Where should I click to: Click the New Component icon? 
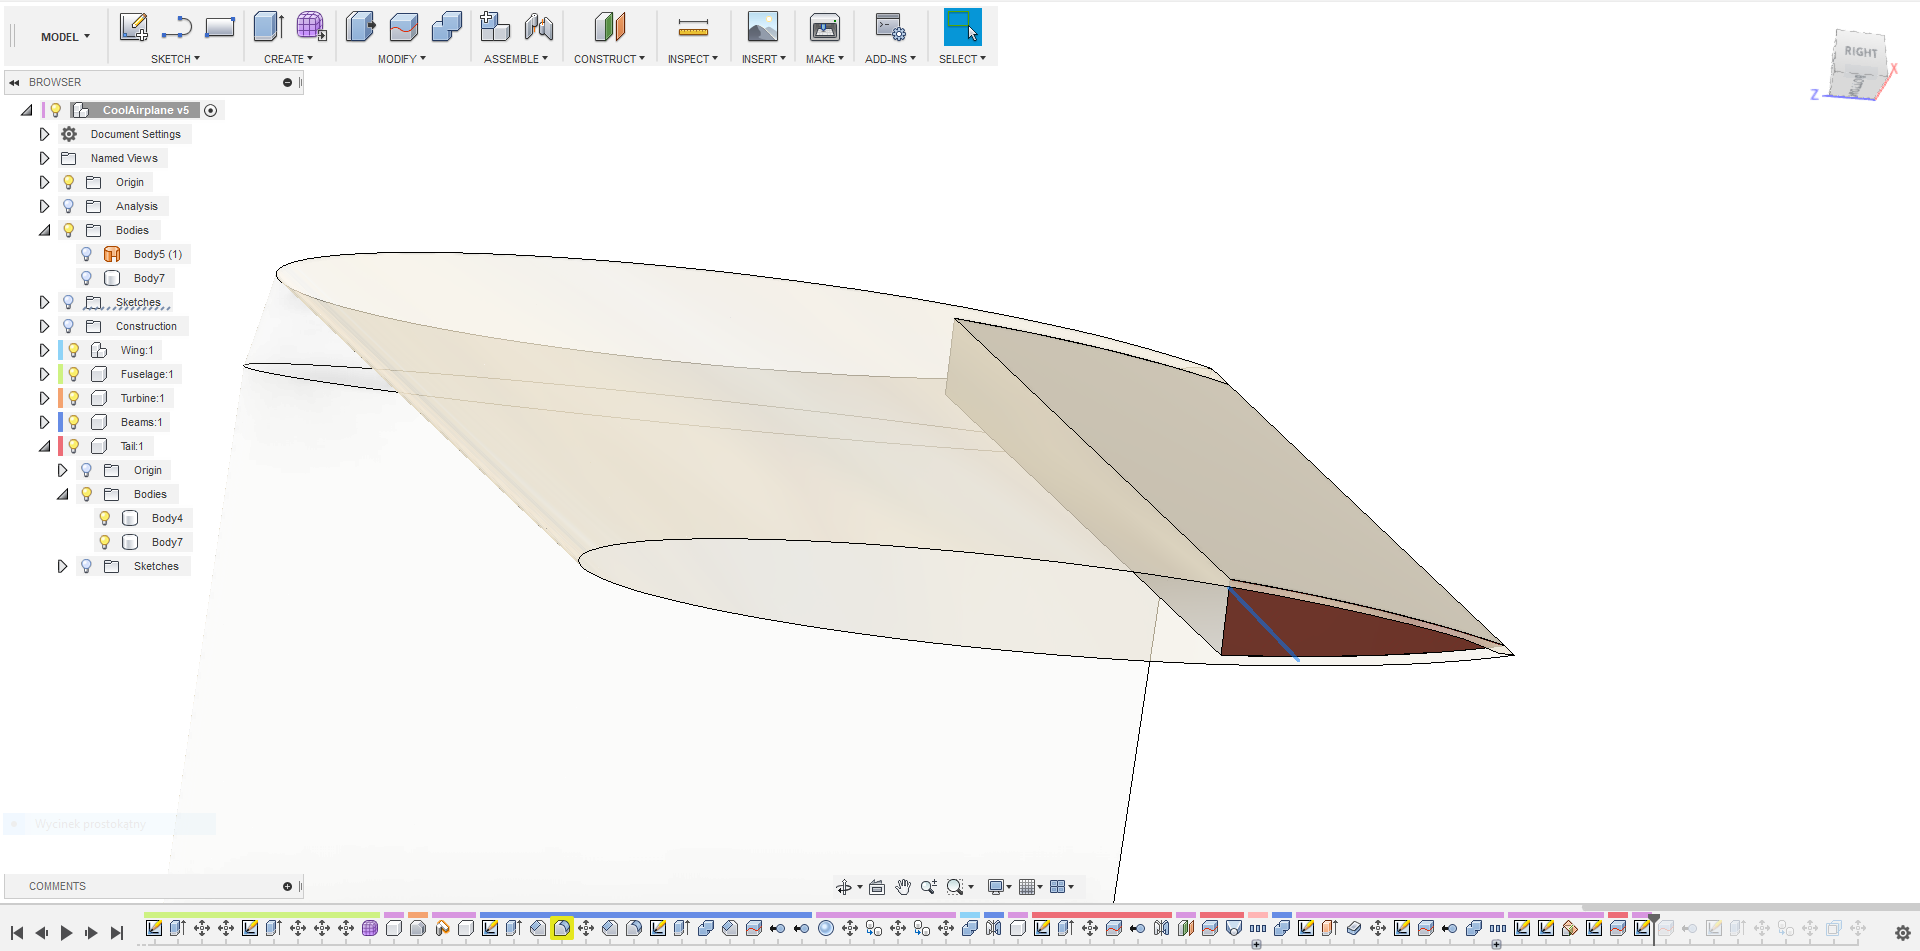pos(495,27)
